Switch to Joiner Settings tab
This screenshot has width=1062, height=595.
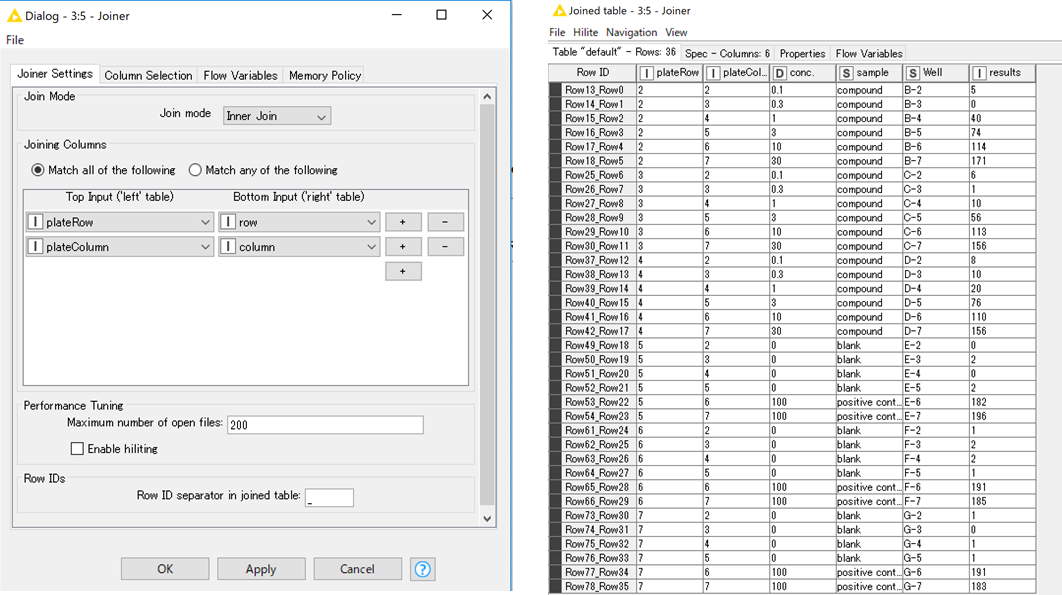(55, 74)
